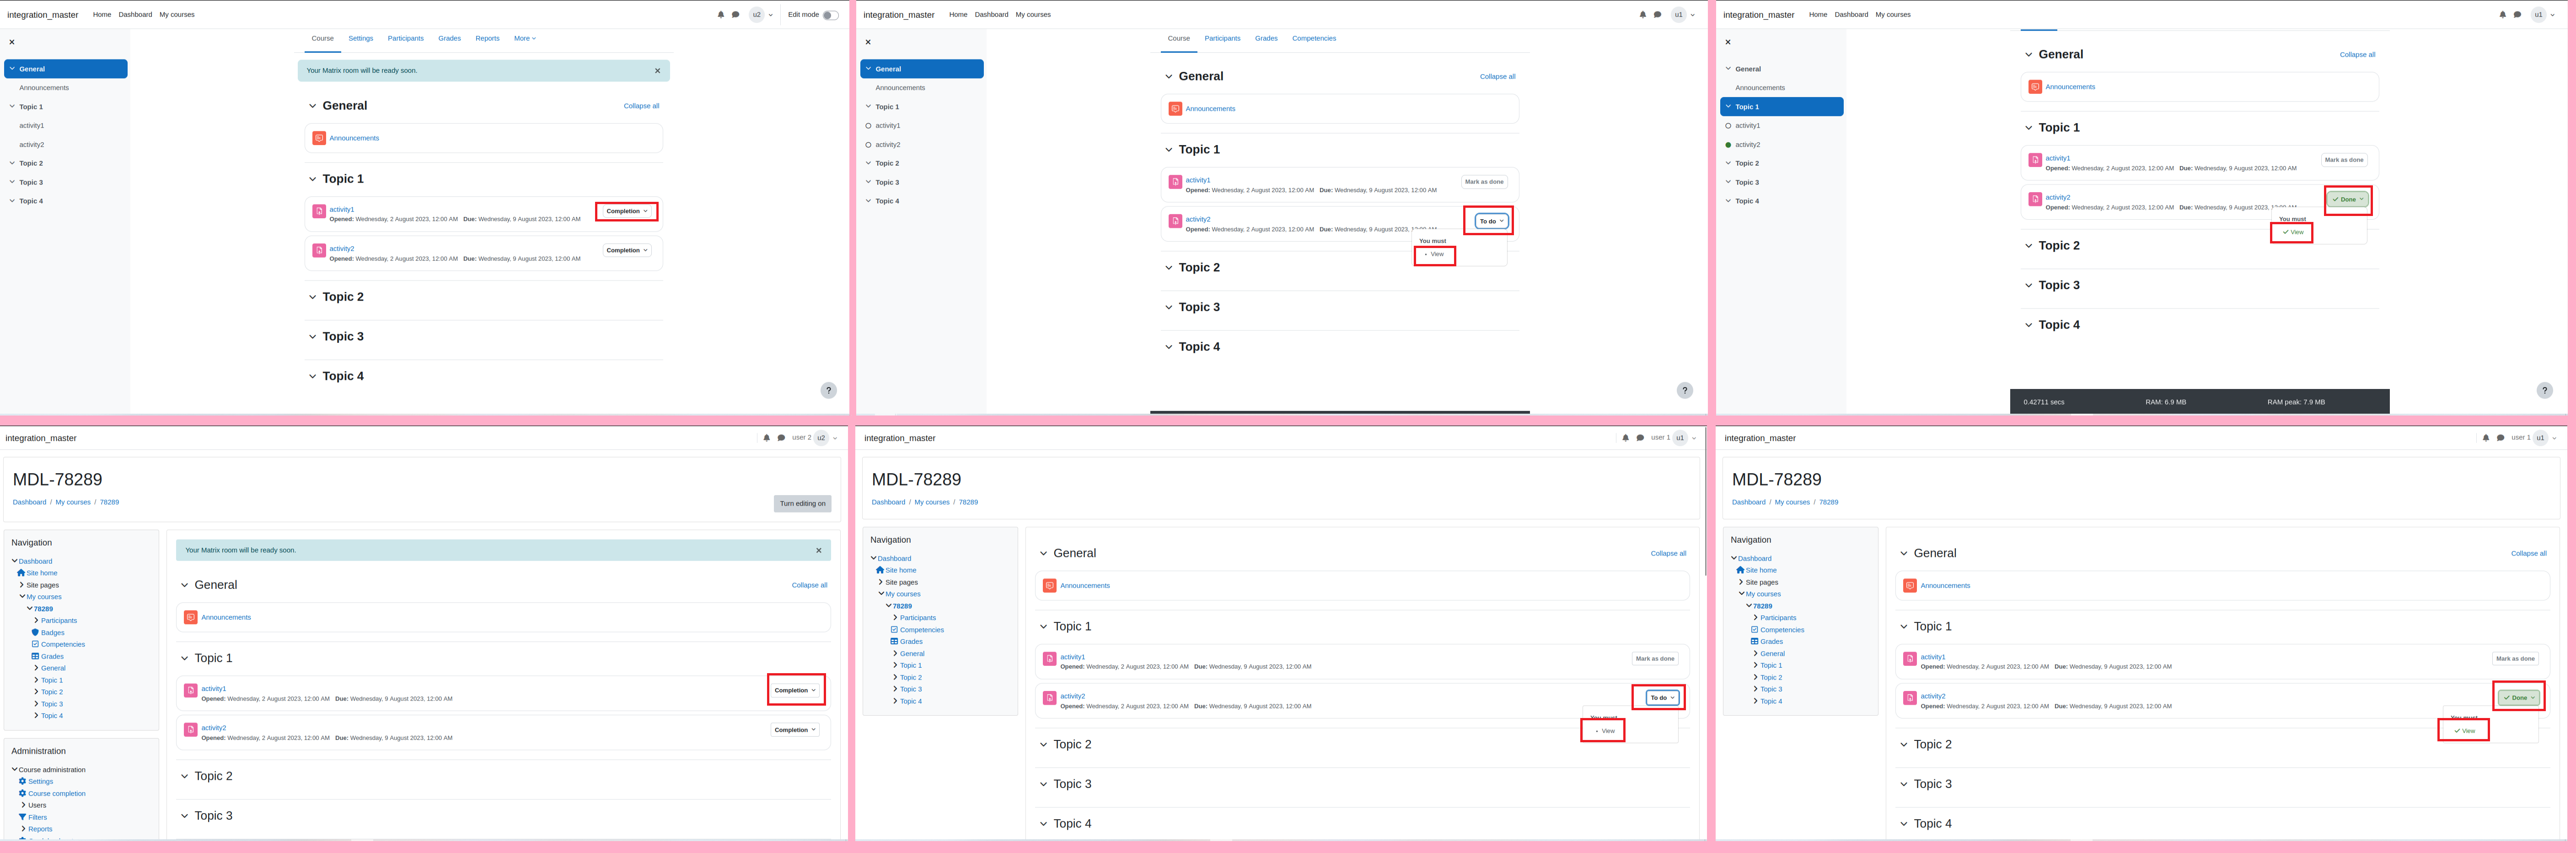Click activity2 completion circle in top-middle course index
Image resolution: width=2576 pixels, height=853 pixels.
pos(868,145)
